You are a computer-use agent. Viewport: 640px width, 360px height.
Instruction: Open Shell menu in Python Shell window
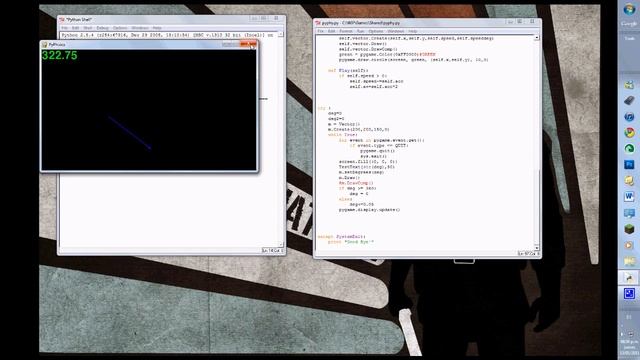pos(88,28)
